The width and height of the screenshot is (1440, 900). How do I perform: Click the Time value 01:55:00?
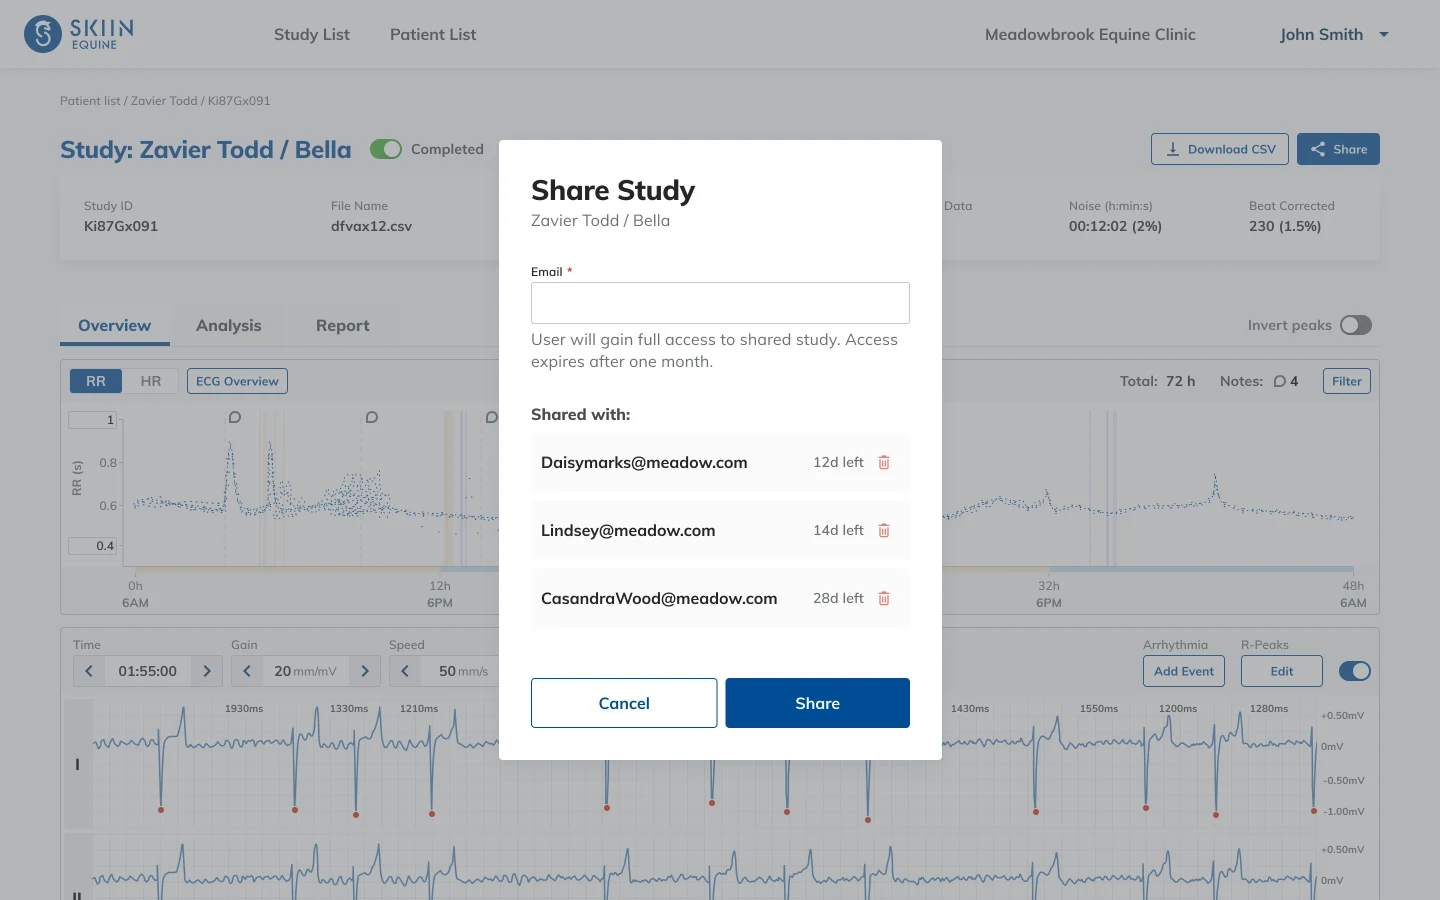[148, 671]
